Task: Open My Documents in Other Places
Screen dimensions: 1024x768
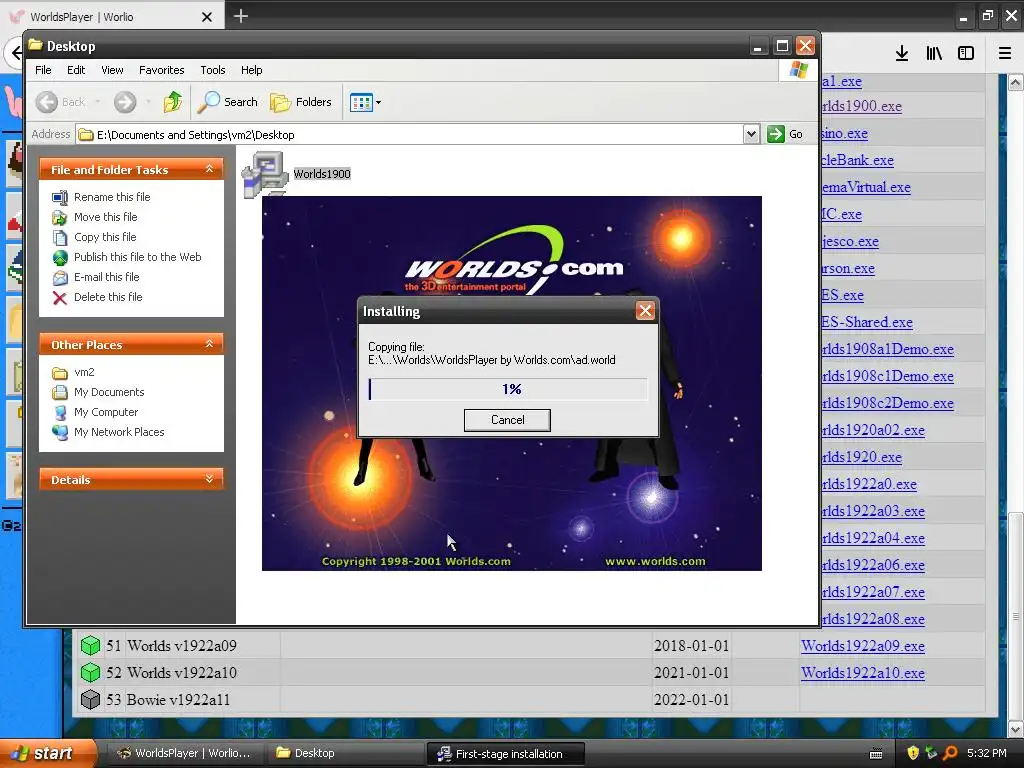Action: click(x=109, y=392)
